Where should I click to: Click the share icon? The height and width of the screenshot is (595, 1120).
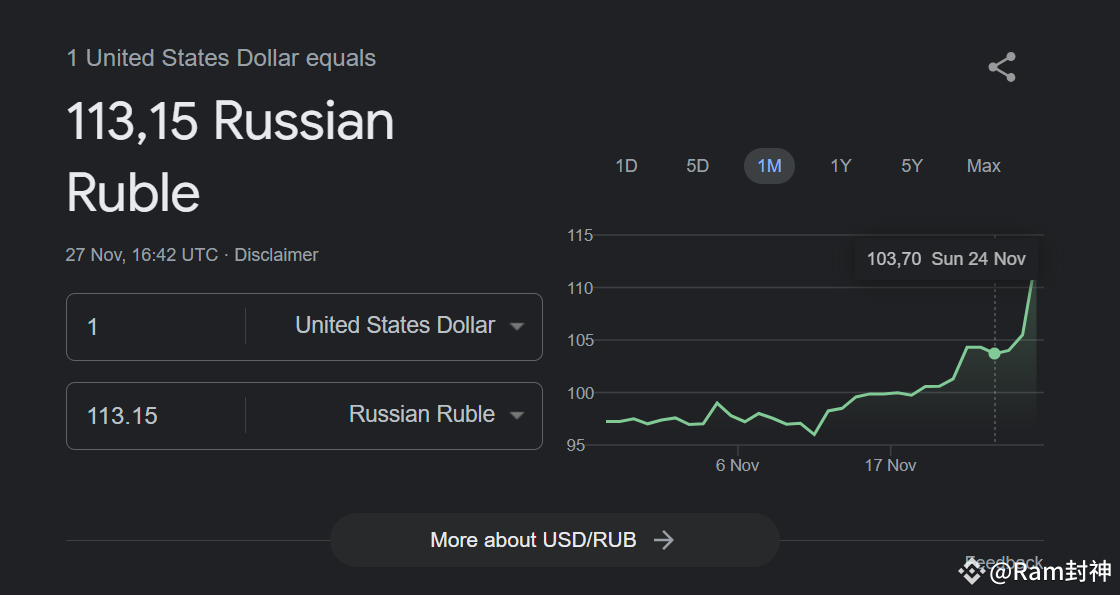tap(1001, 67)
